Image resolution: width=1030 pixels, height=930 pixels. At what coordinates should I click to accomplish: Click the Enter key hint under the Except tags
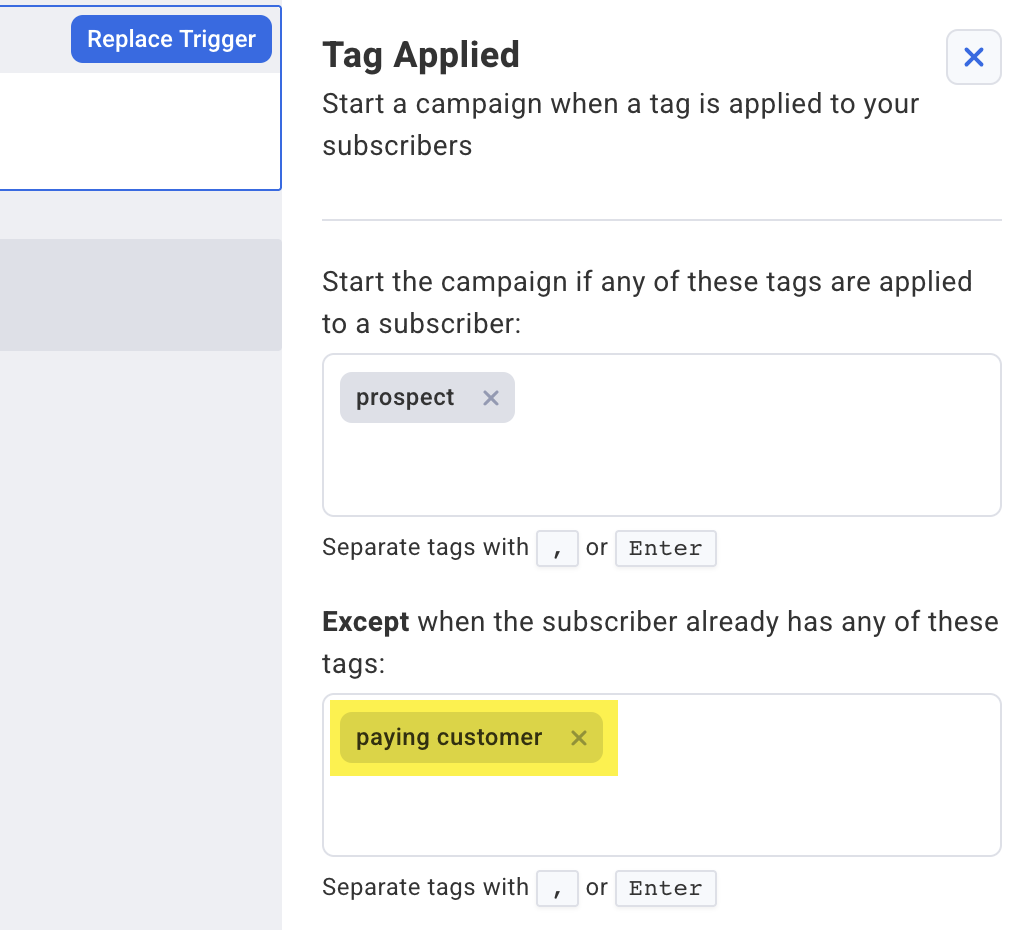[665, 889]
